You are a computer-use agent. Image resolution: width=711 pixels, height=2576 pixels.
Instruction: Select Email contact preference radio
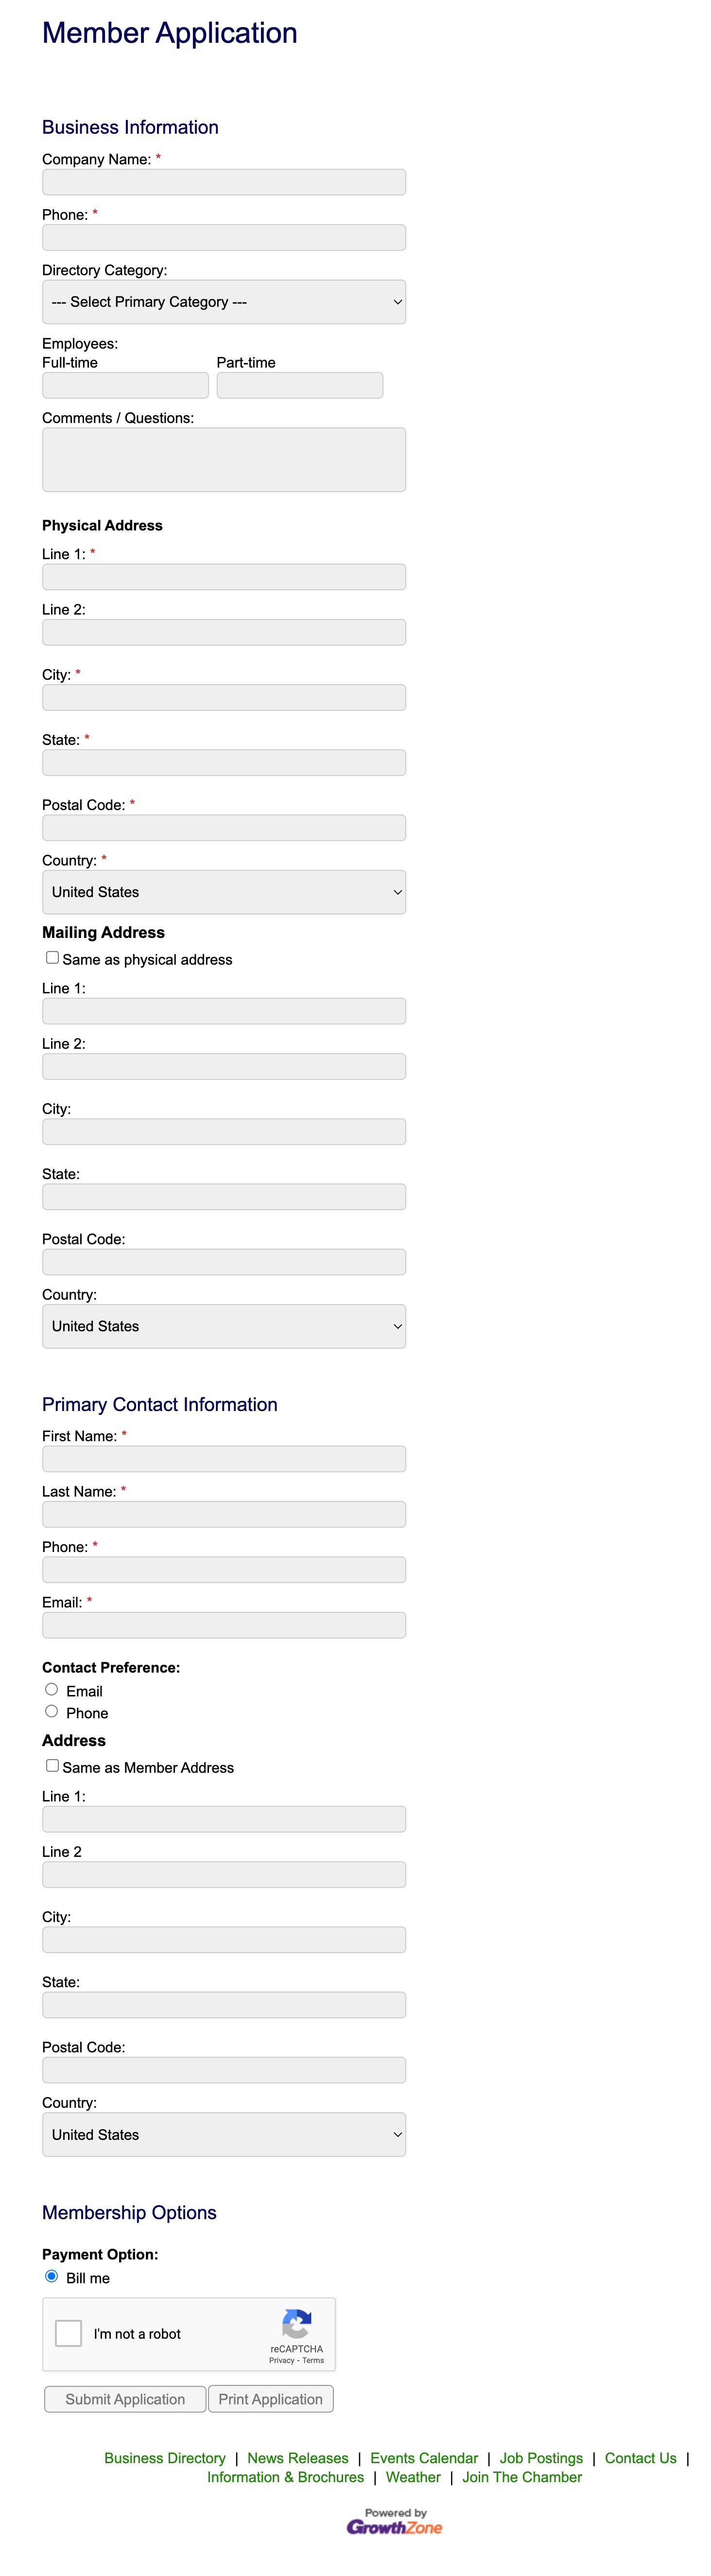(51, 1689)
